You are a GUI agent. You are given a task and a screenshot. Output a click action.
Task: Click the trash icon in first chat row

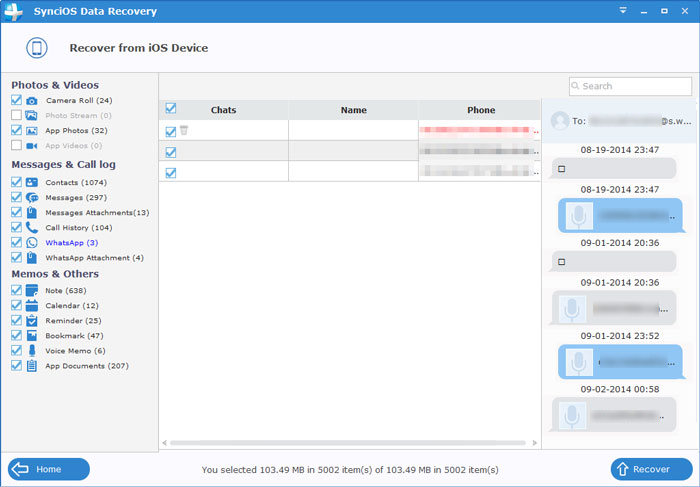183,130
